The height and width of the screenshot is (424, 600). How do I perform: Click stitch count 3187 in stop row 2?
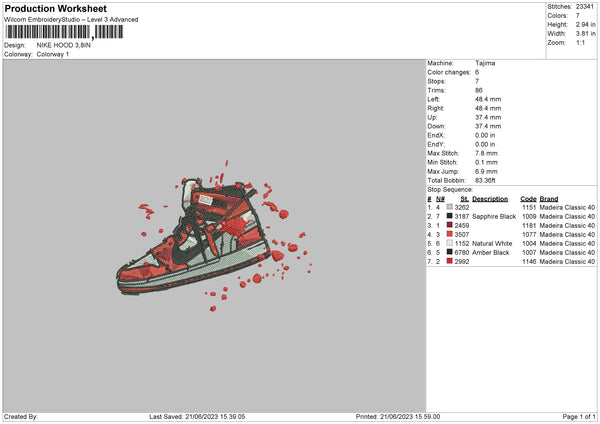point(462,217)
